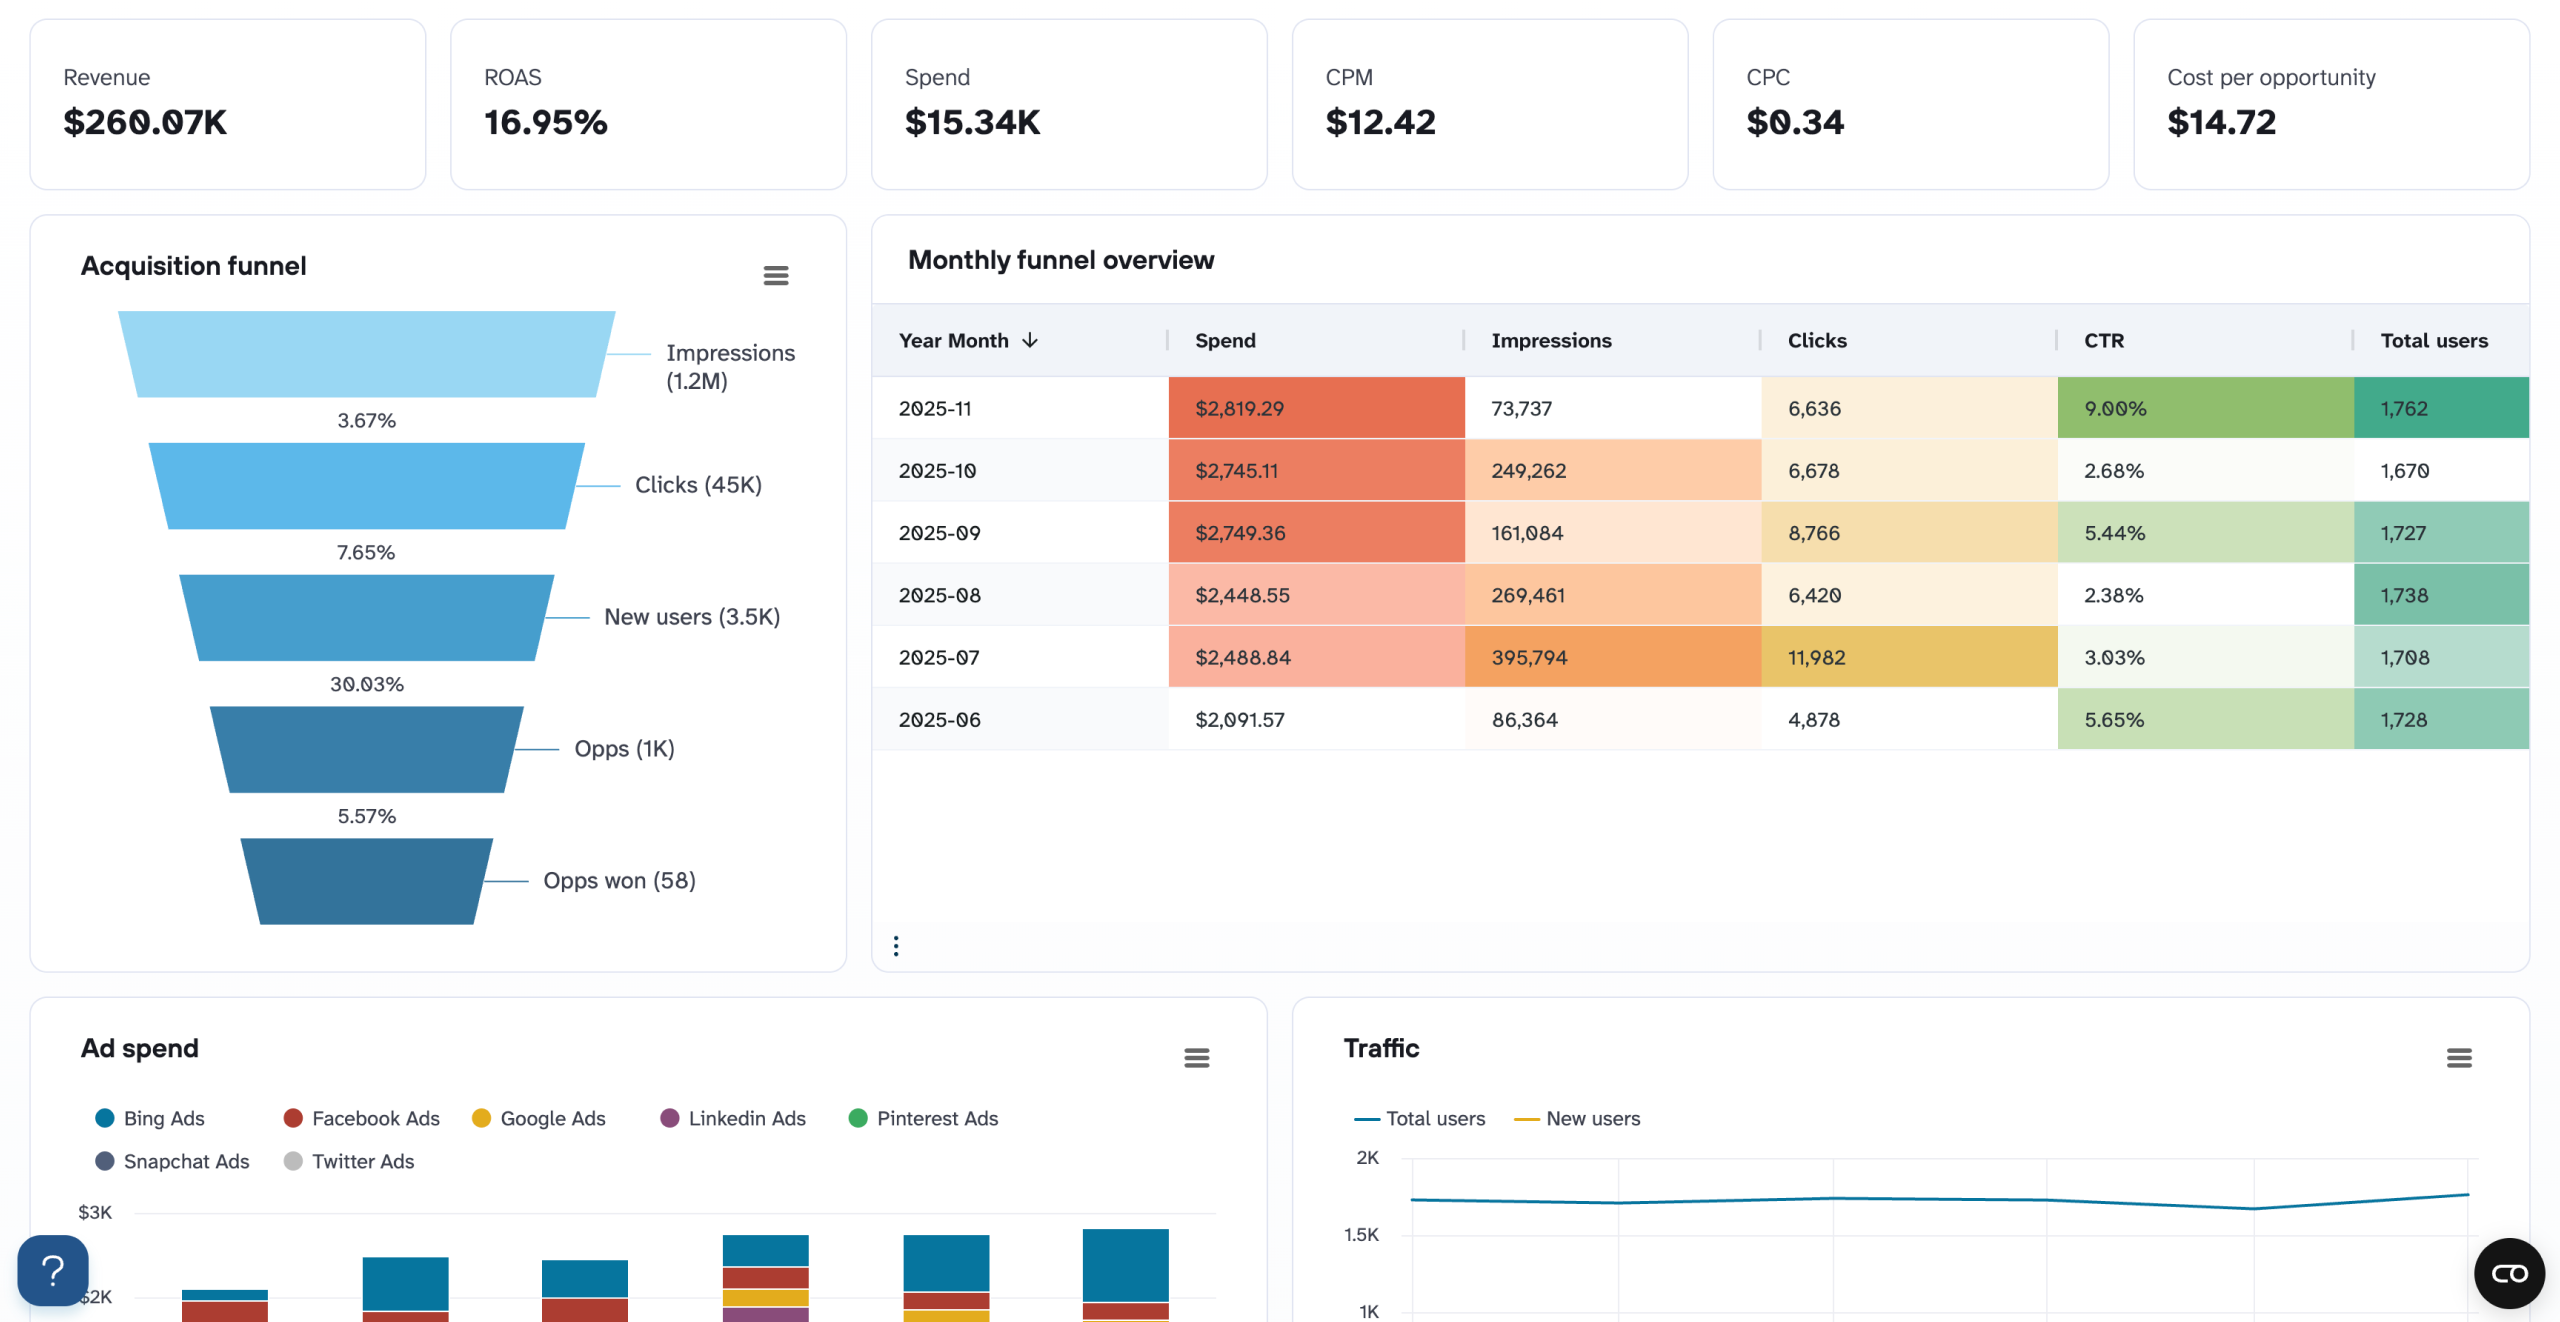The height and width of the screenshot is (1322, 2560).
Task: Sort table by Spend column header
Action: [x=1316, y=340]
